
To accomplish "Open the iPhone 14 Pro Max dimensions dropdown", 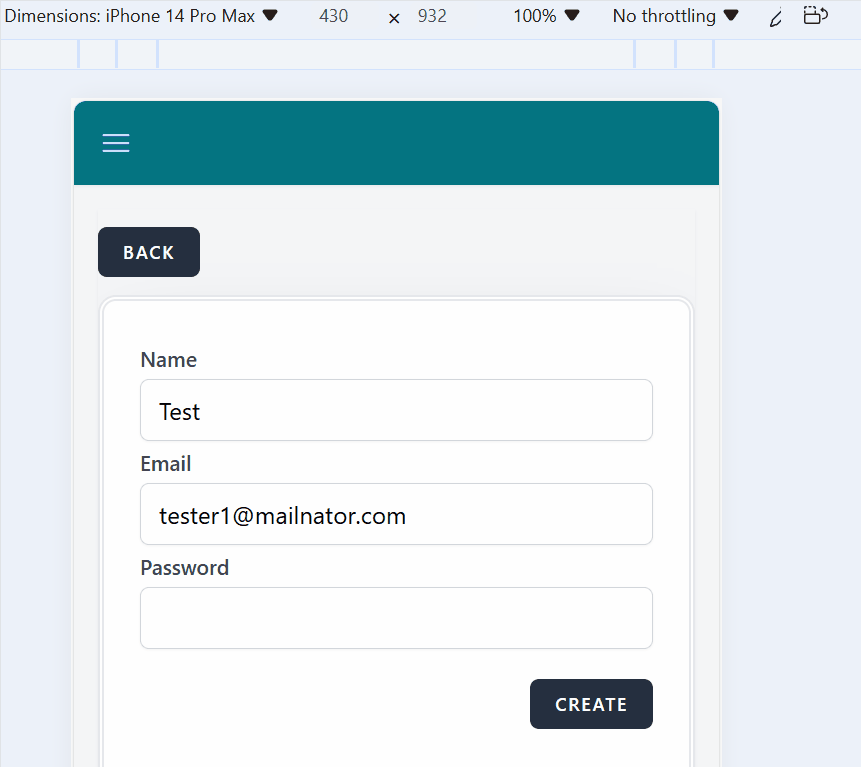I will 141,16.
